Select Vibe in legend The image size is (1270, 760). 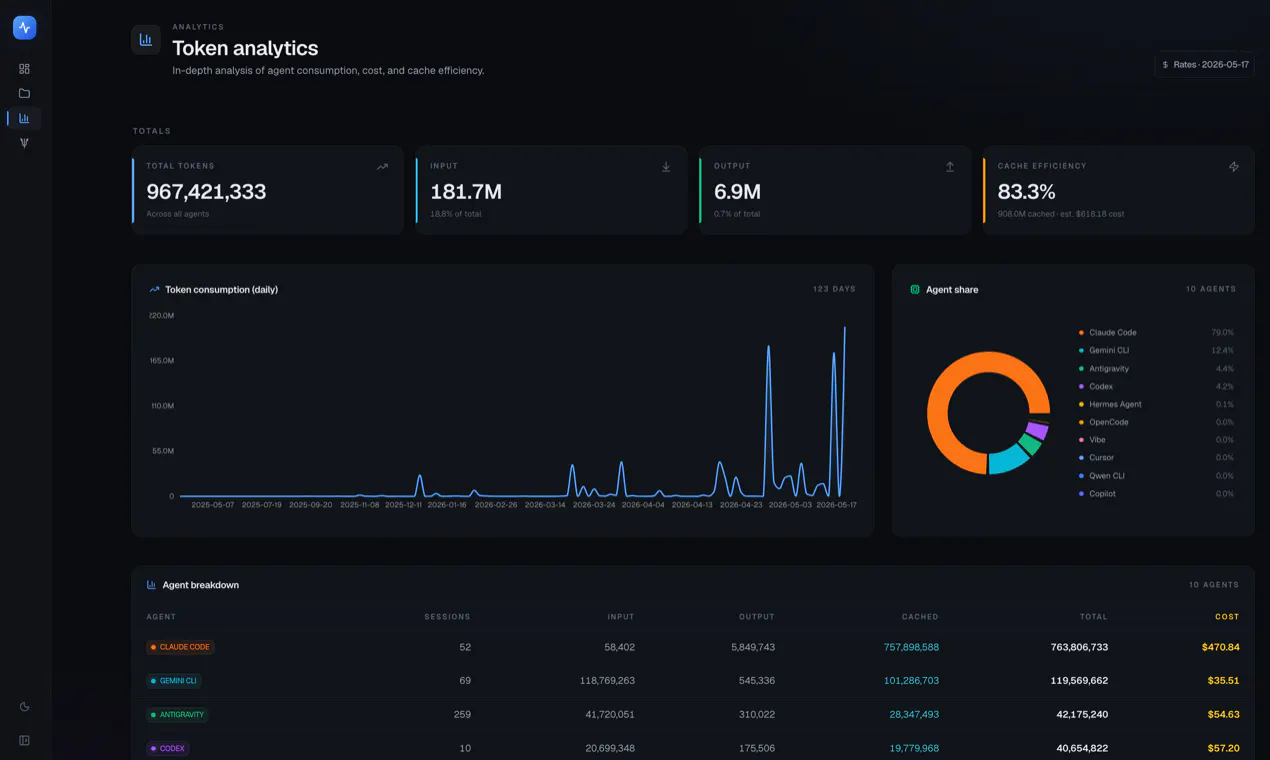tap(1097, 440)
